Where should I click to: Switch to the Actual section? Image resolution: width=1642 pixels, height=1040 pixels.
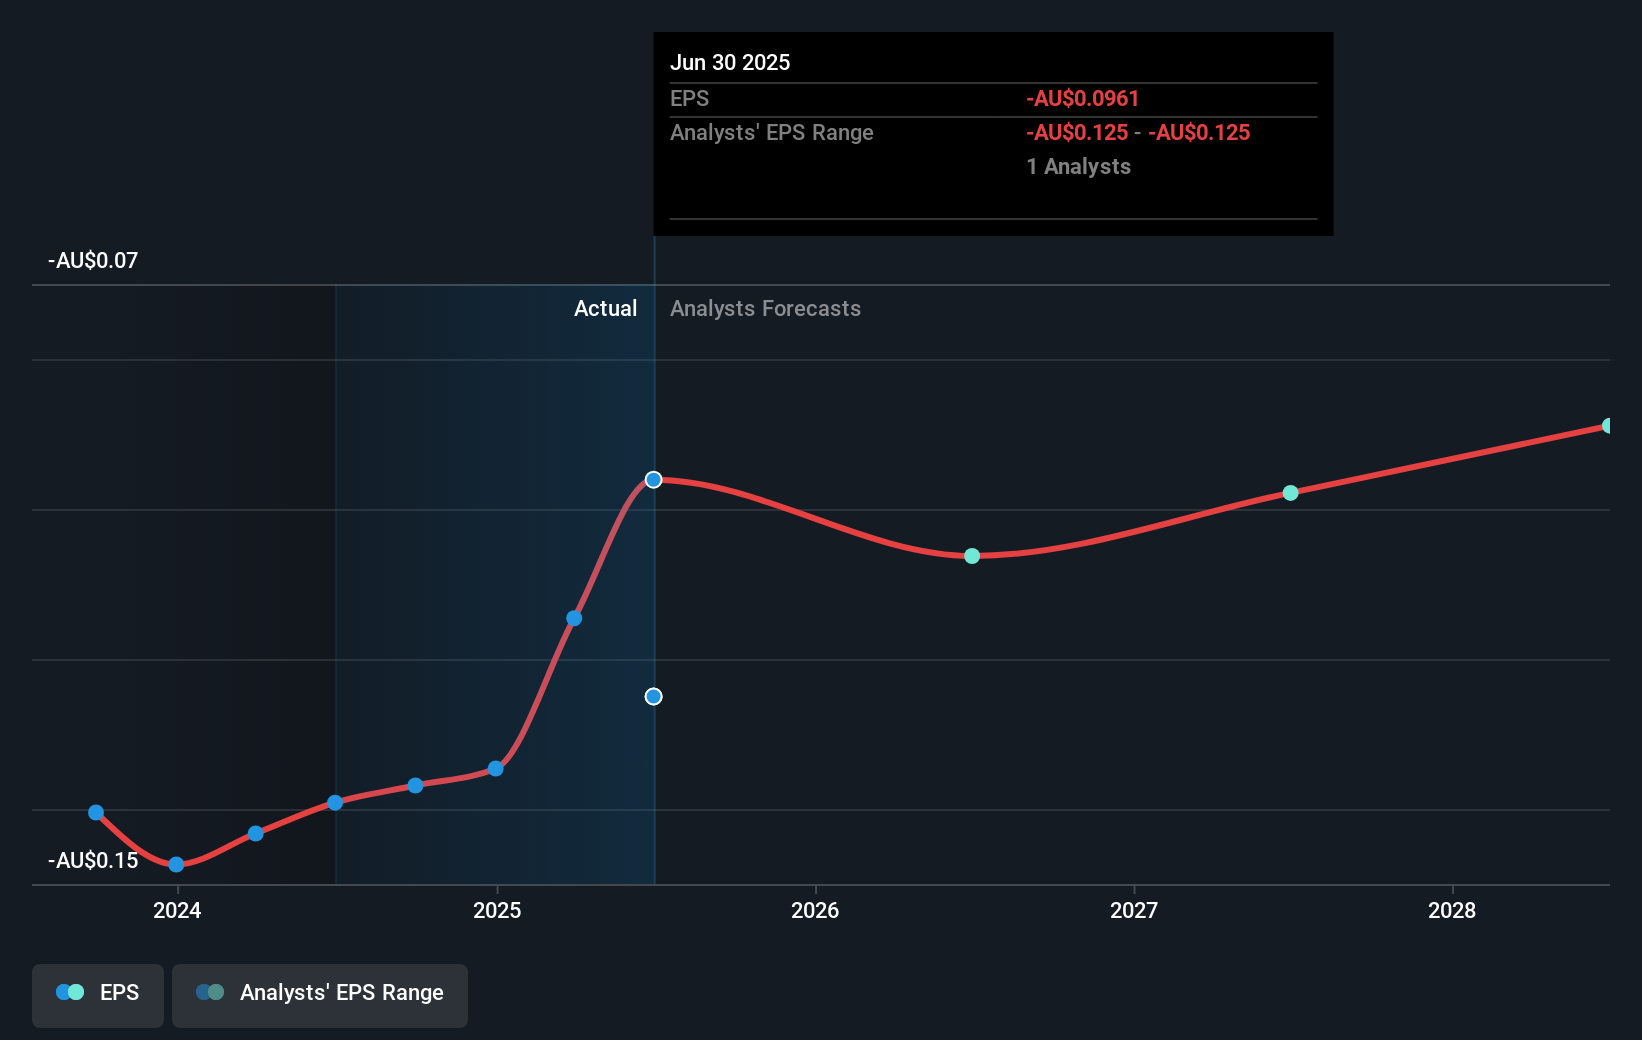[x=605, y=308]
